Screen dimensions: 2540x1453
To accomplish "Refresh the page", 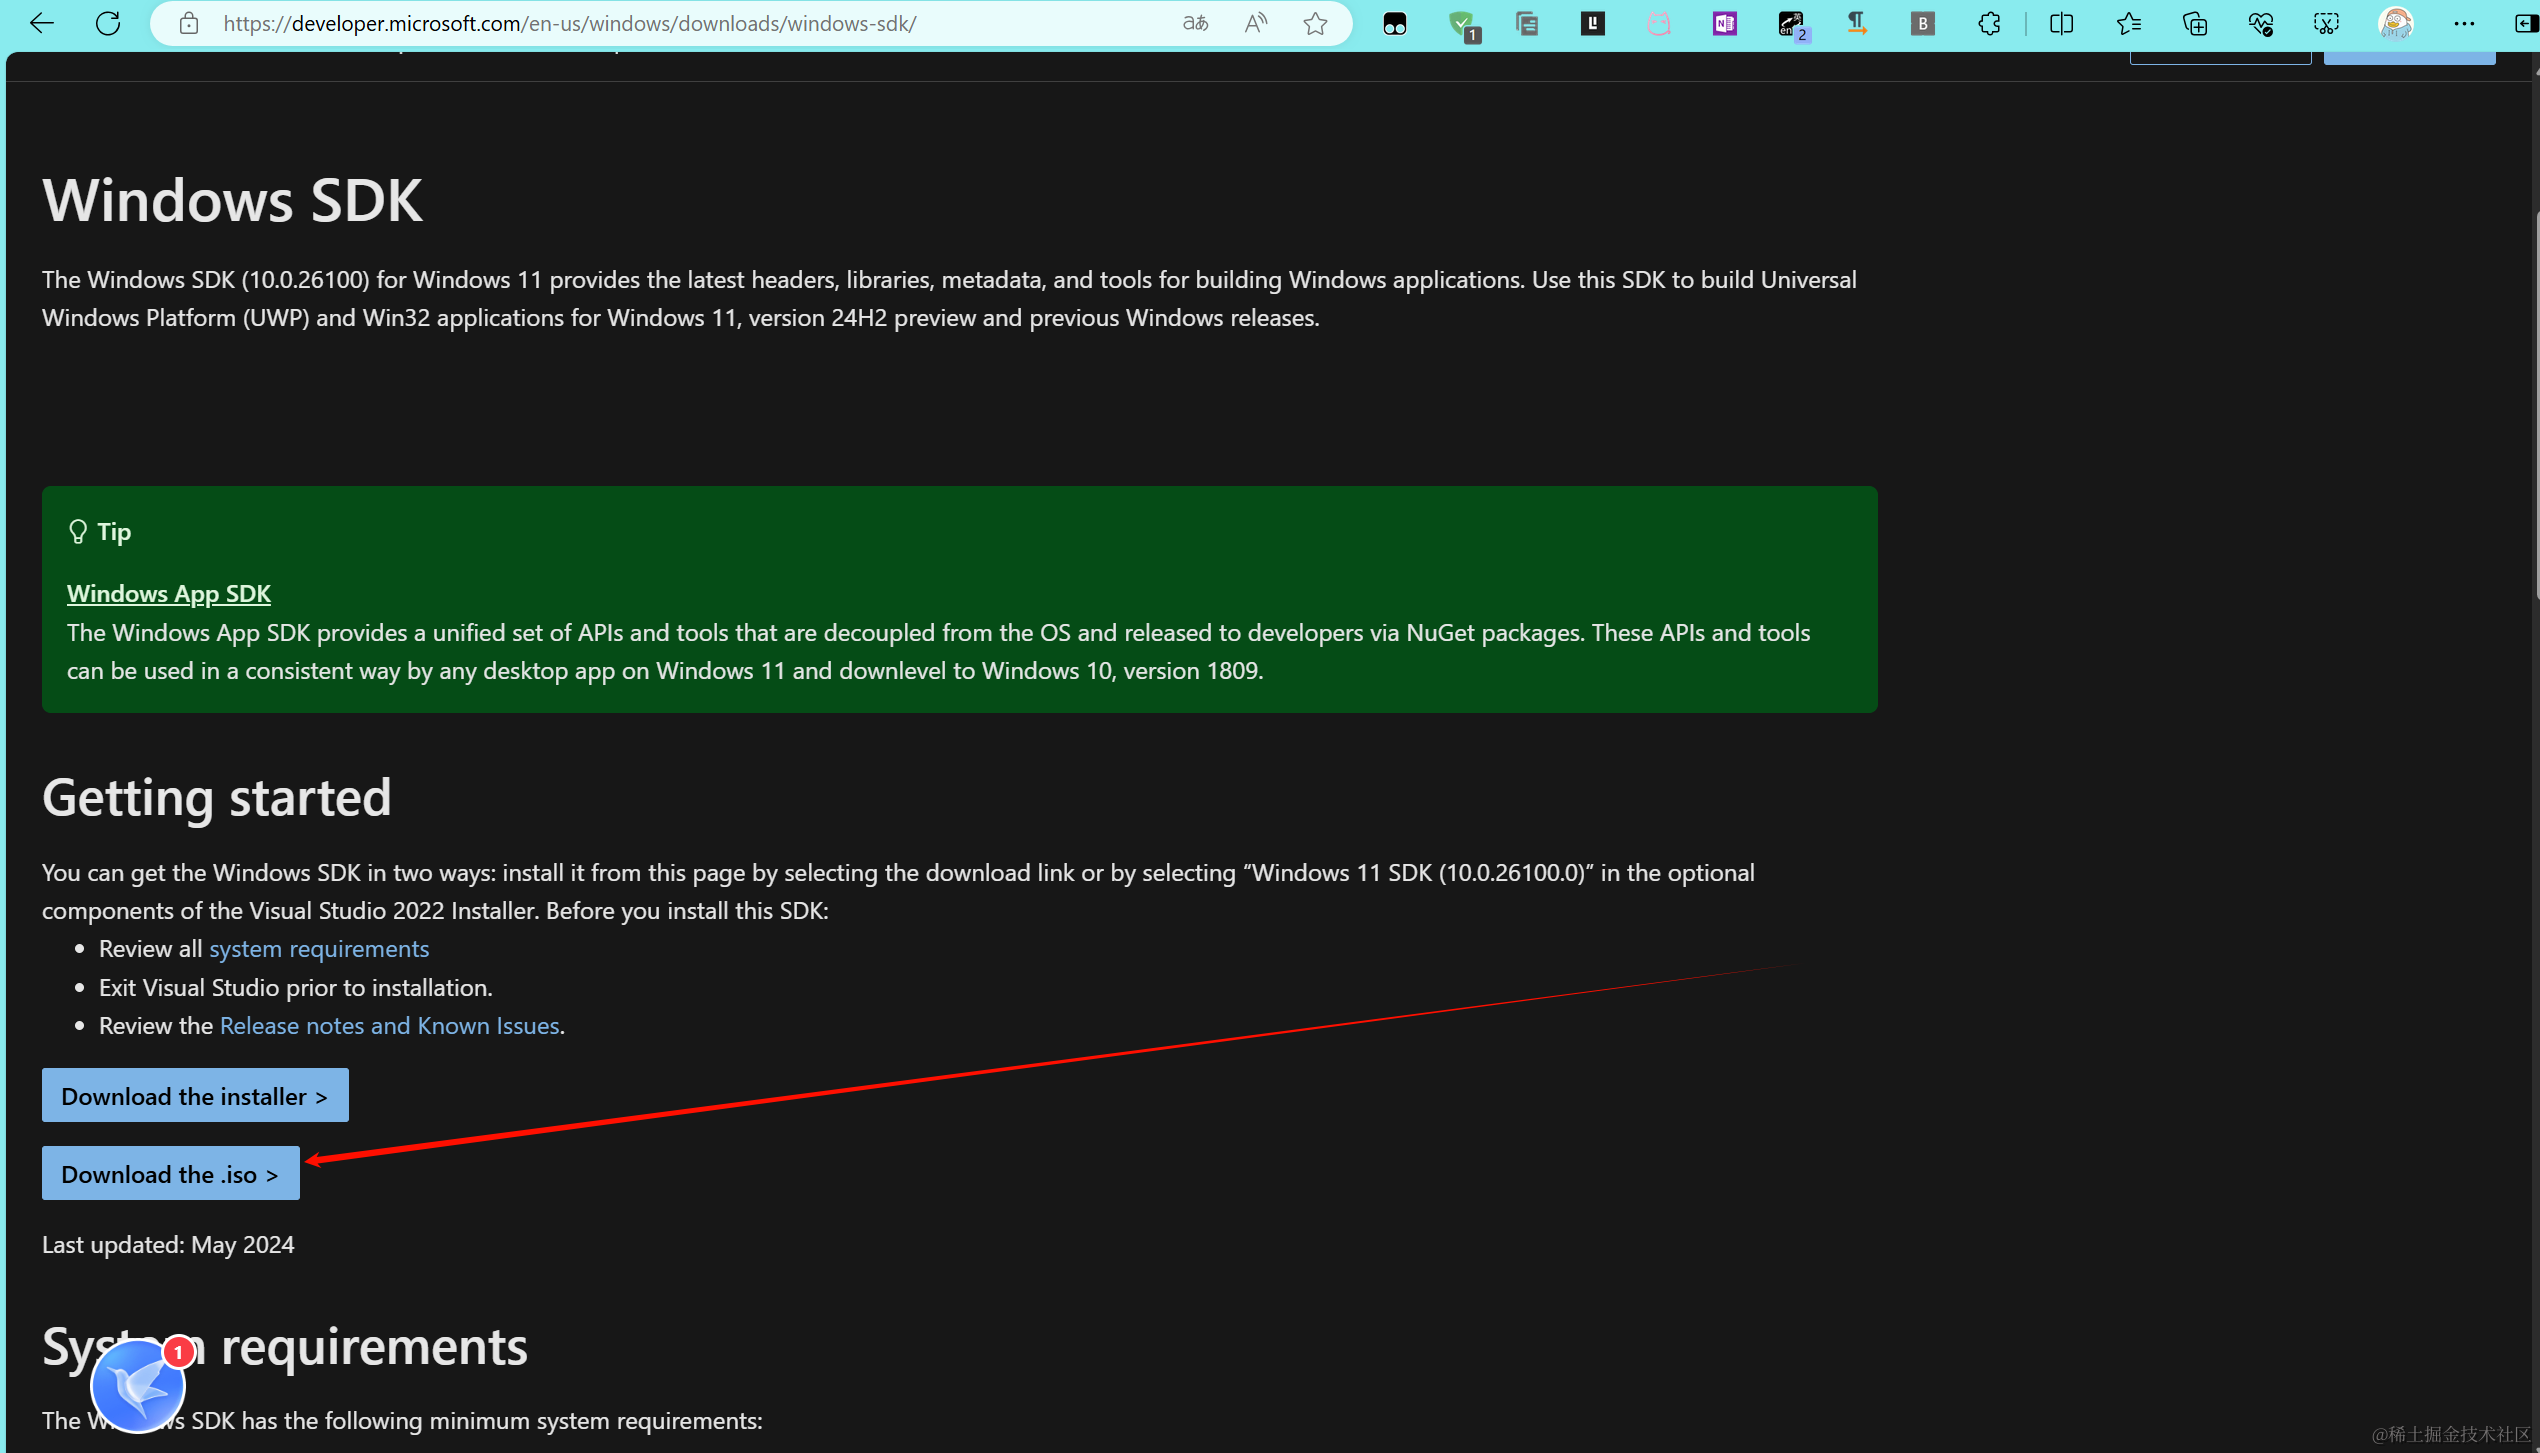I will pyautogui.click(x=108, y=23).
